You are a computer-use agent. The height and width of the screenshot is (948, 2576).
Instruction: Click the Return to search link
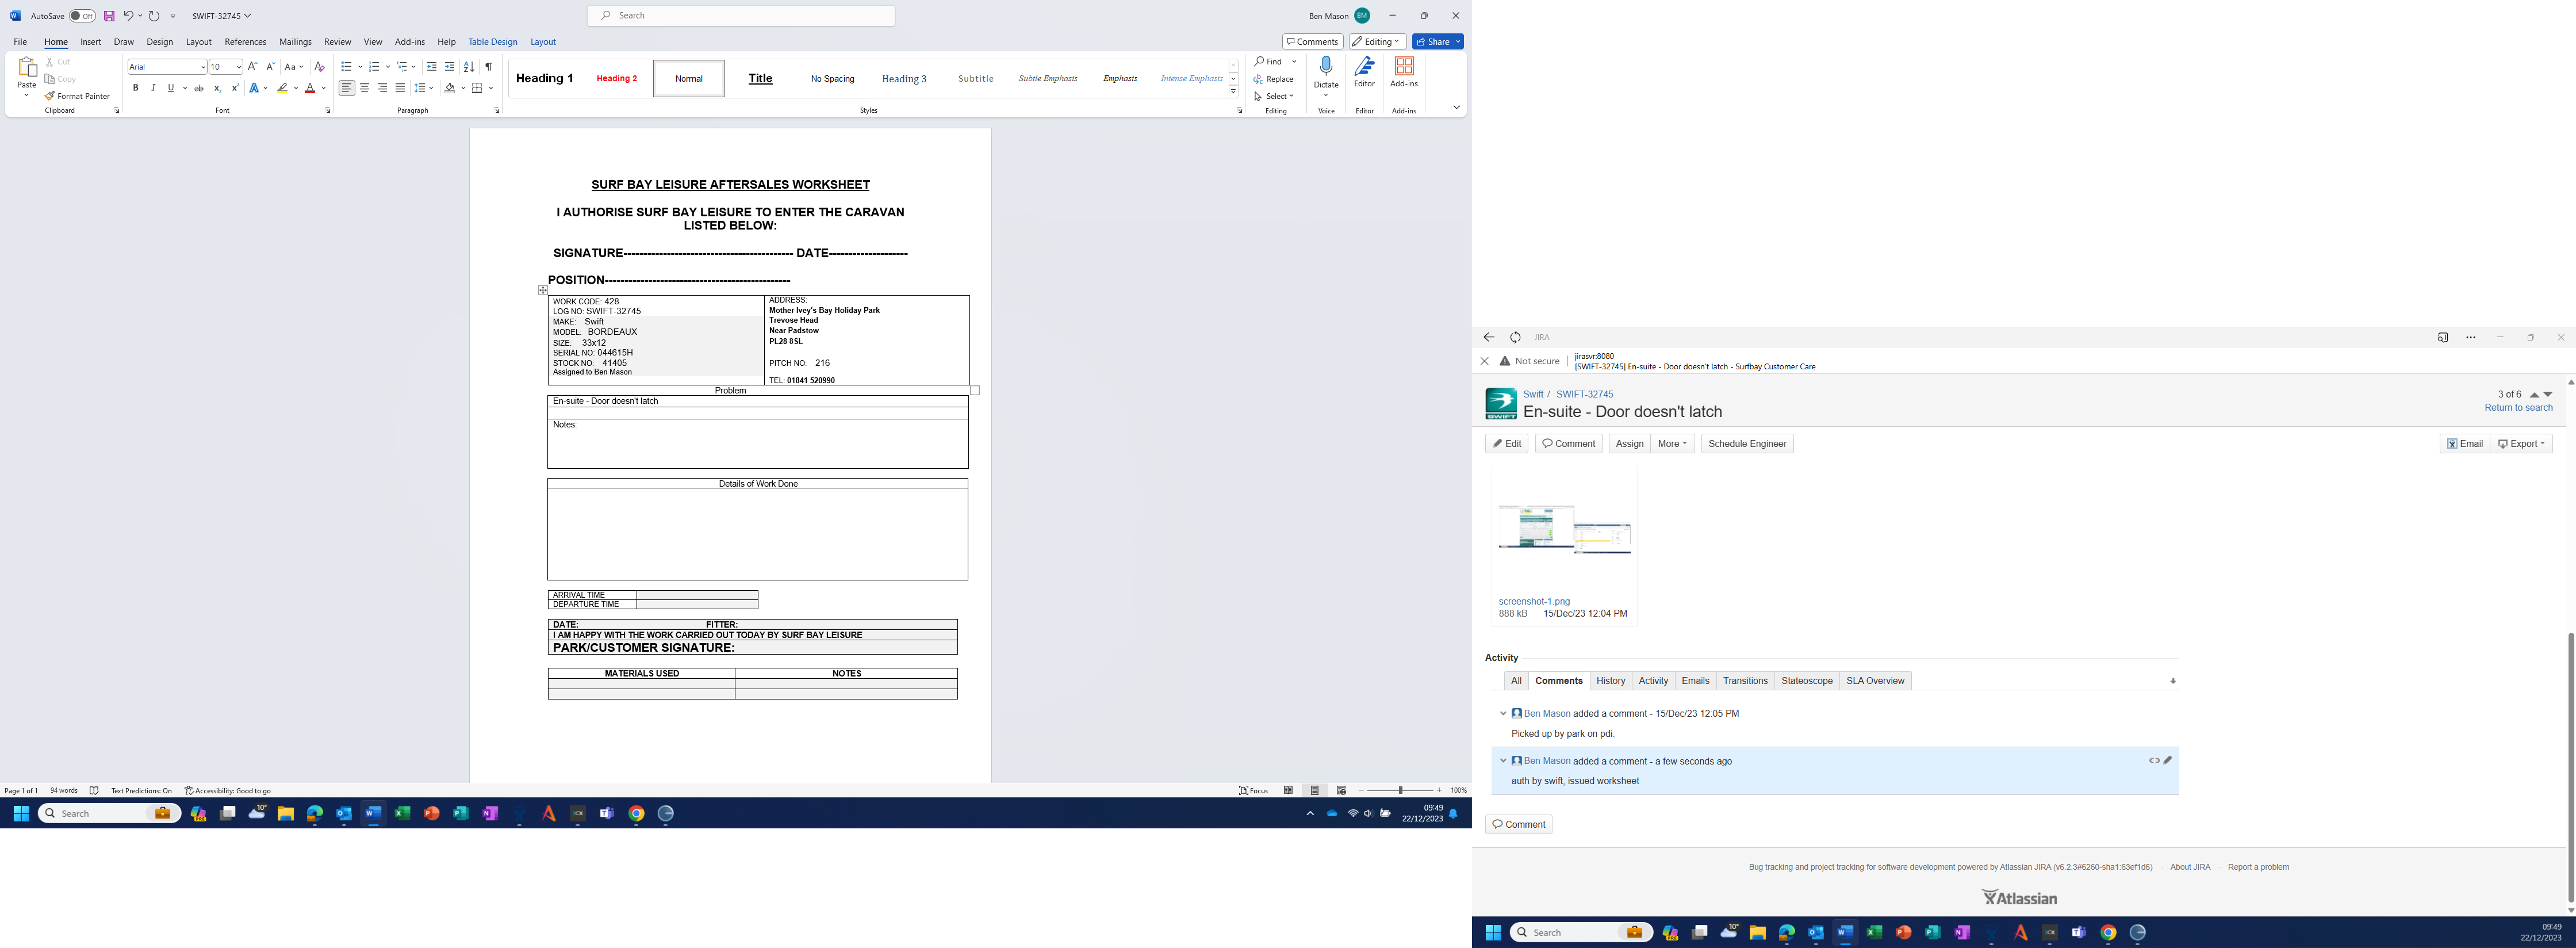2518,408
